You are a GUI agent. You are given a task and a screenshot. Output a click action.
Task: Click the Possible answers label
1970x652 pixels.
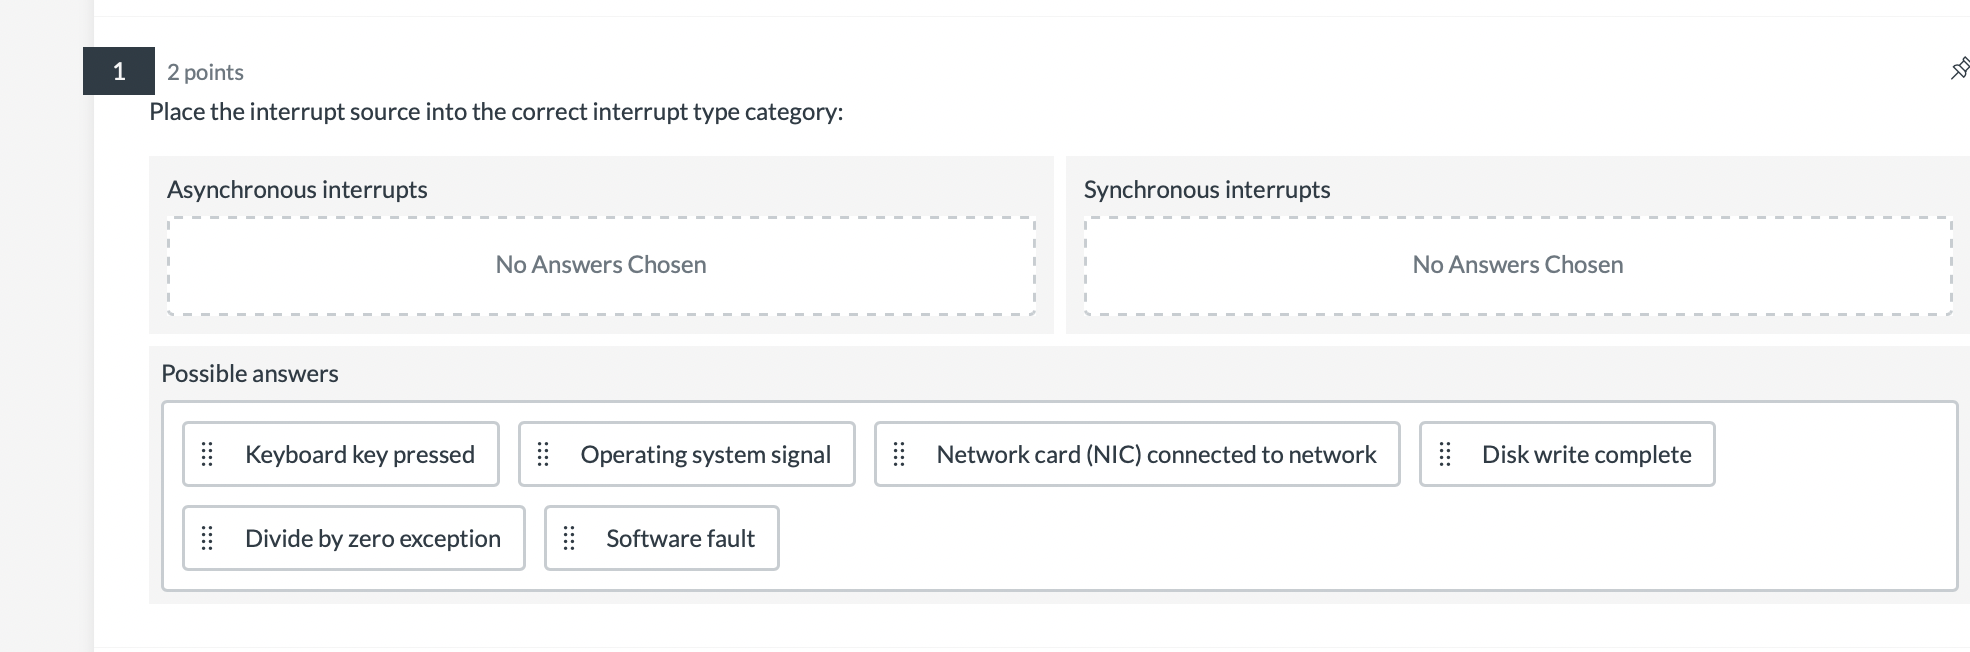click(x=250, y=374)
